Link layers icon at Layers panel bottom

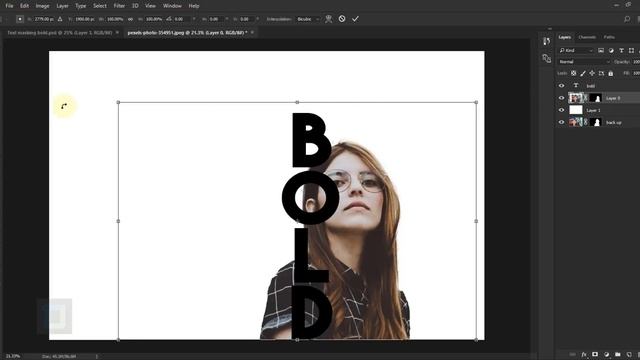click(x=573, y=354)
